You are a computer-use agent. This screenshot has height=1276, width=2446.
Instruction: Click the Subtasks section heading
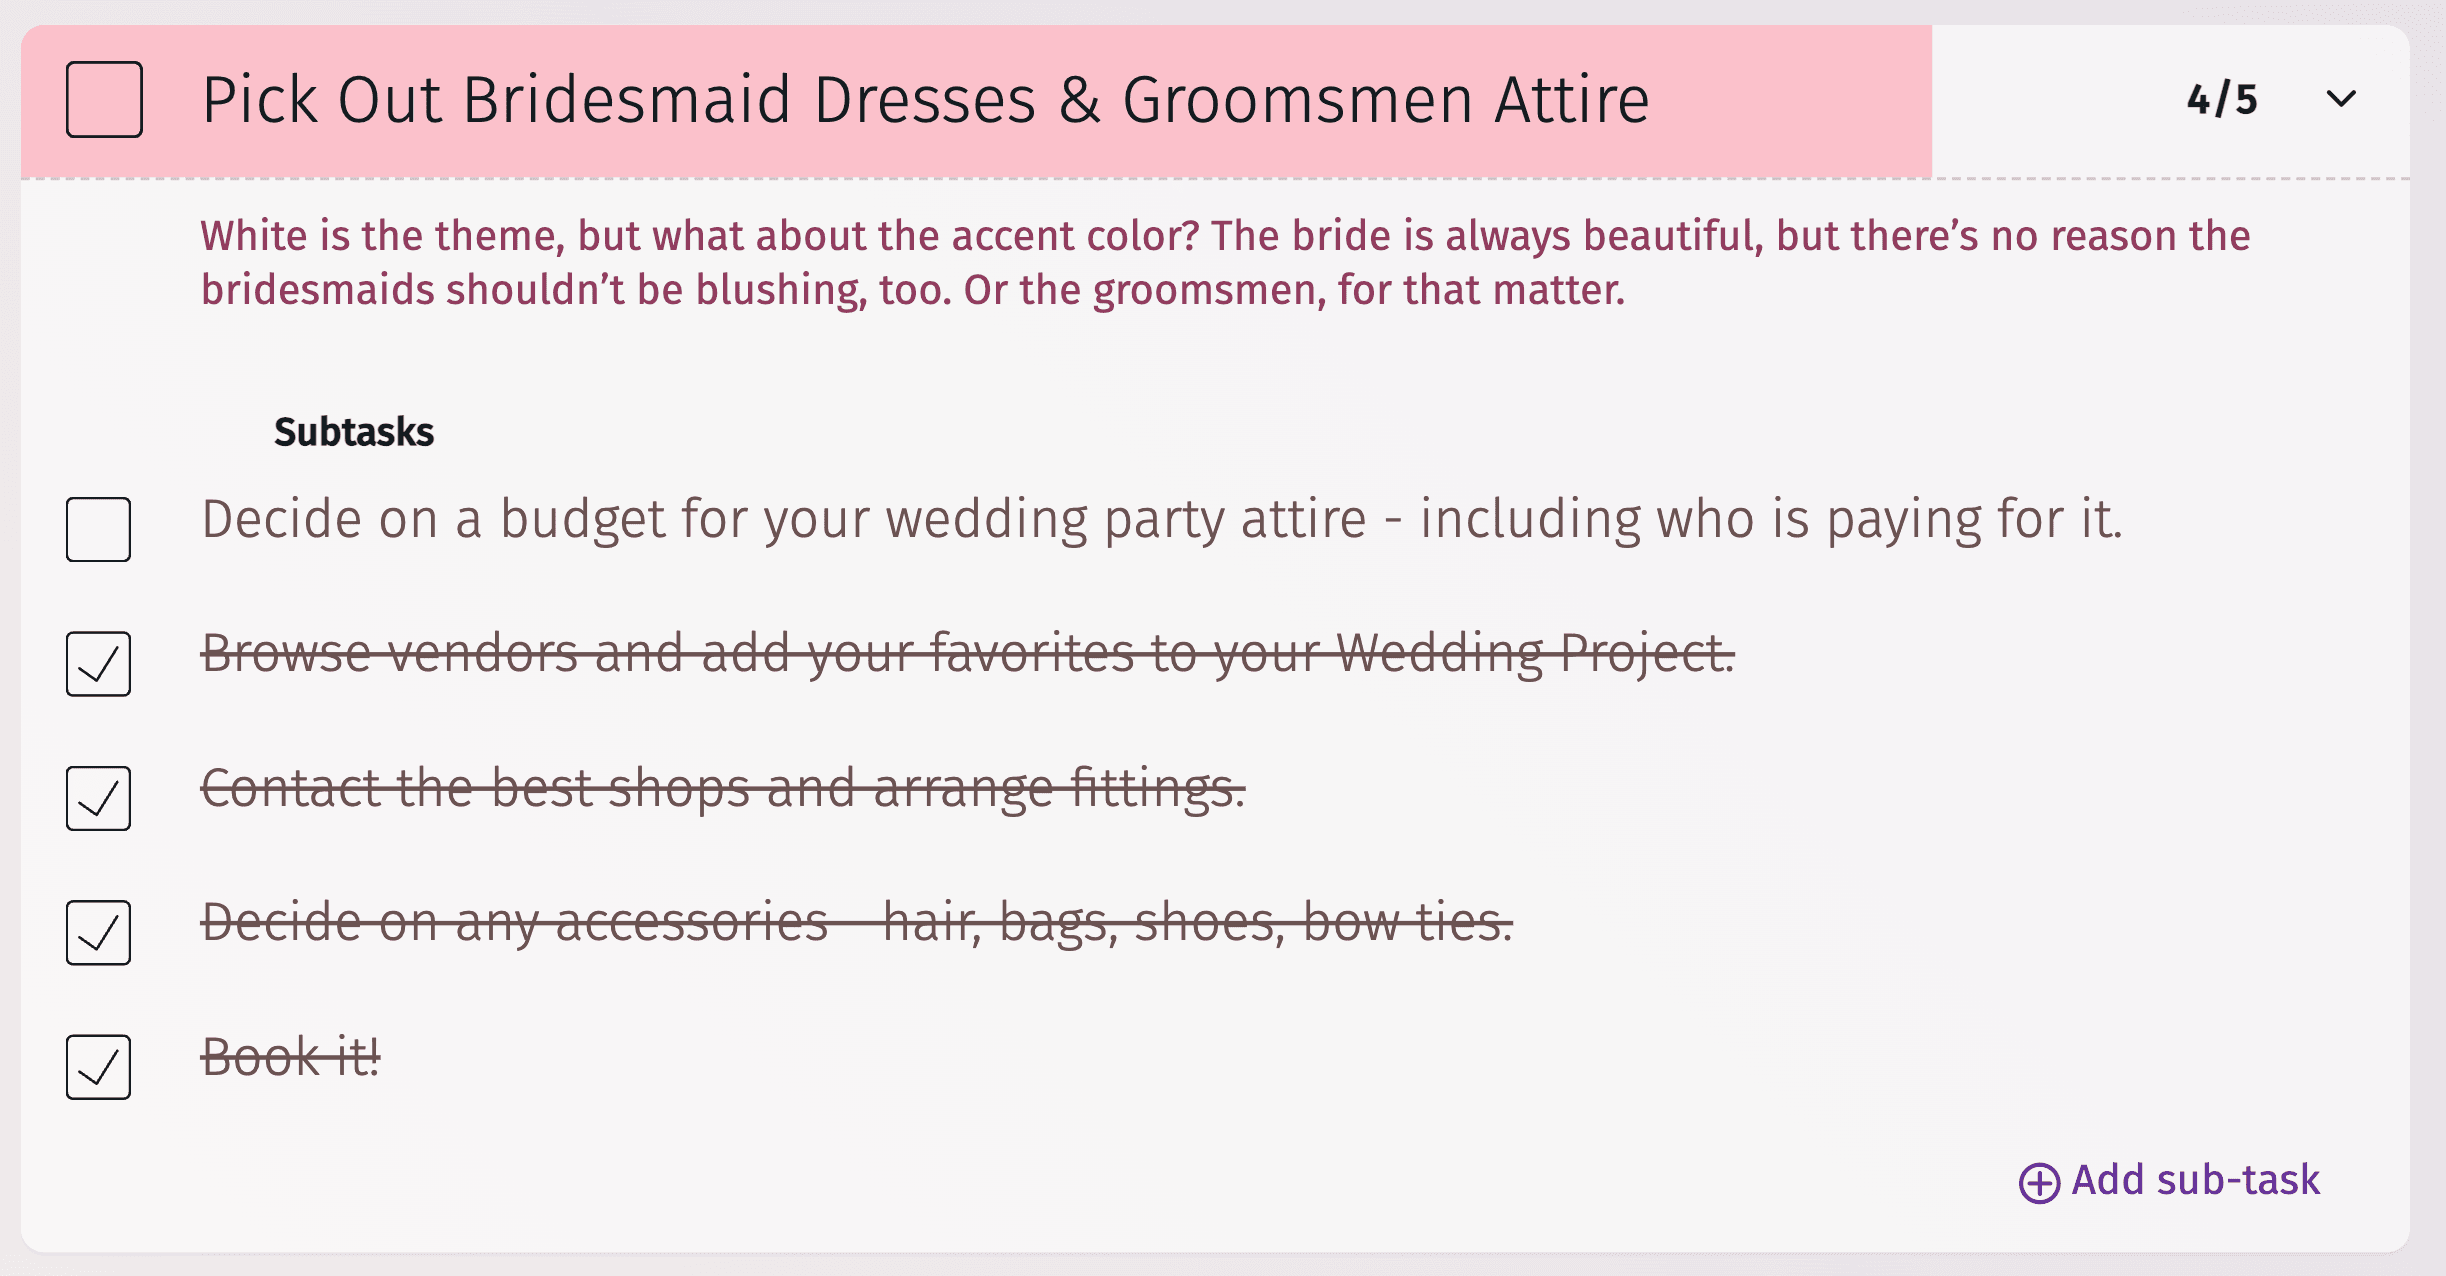354,432
